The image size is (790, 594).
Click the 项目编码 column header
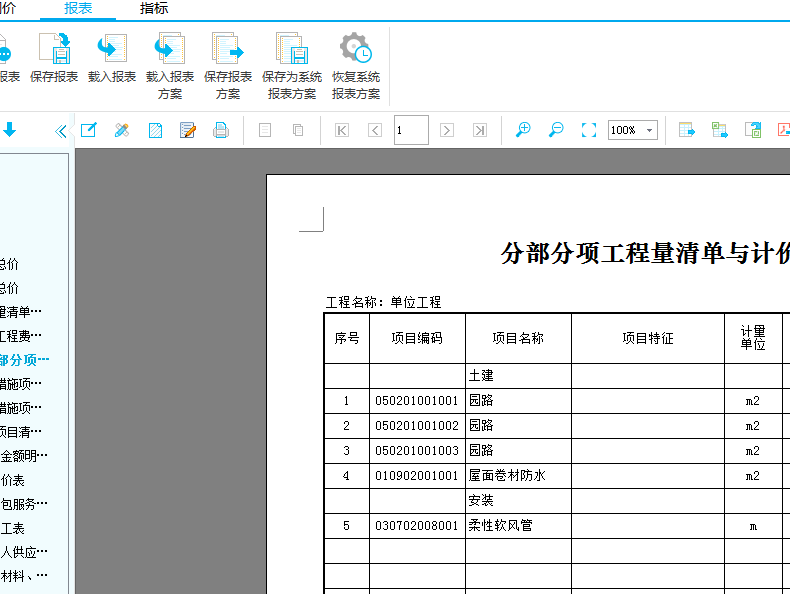[x=417, y=338]
